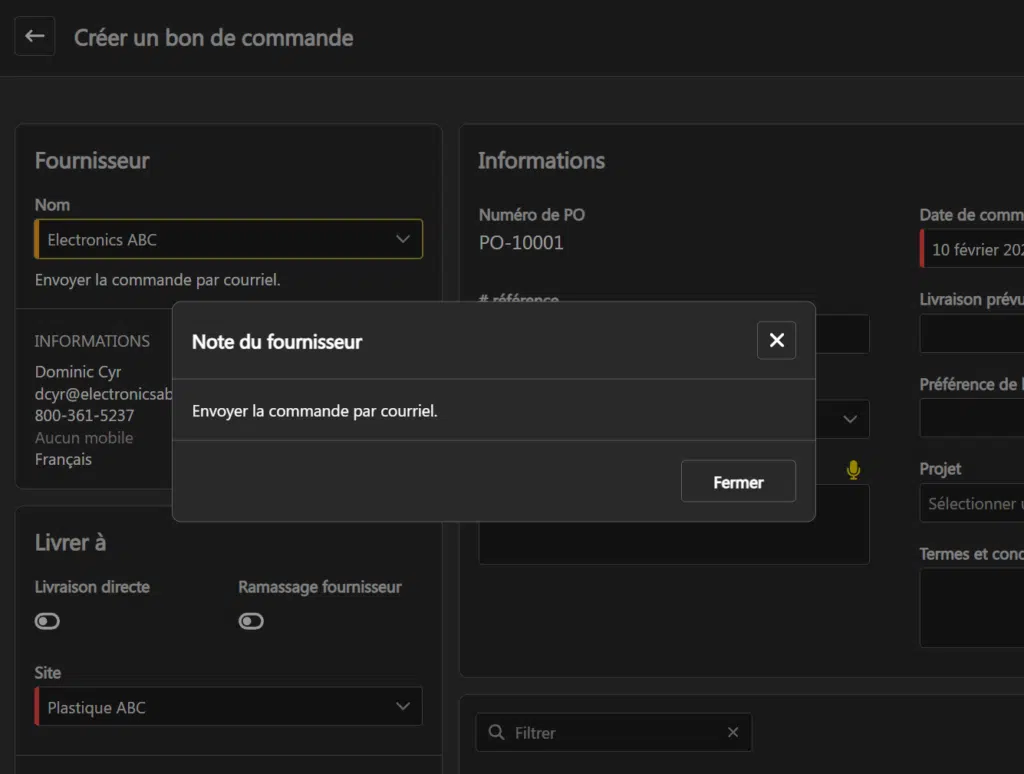Screen dimensions: 1024x774
Task: Click the magnifier icon in Filtrer box
Action: pos(496,733)
